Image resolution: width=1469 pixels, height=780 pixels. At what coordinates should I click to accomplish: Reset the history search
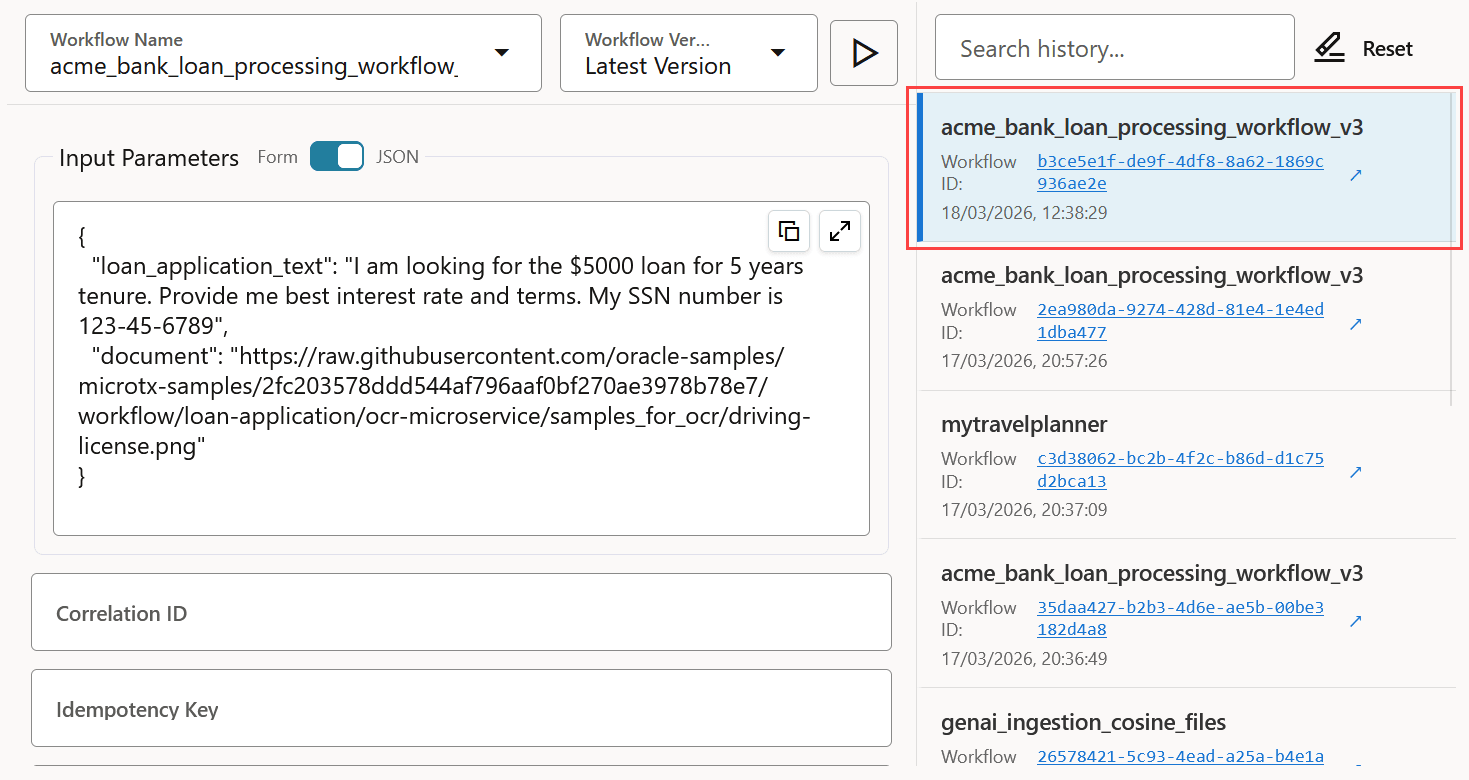pyautogui.click(x=1364, y=48)
